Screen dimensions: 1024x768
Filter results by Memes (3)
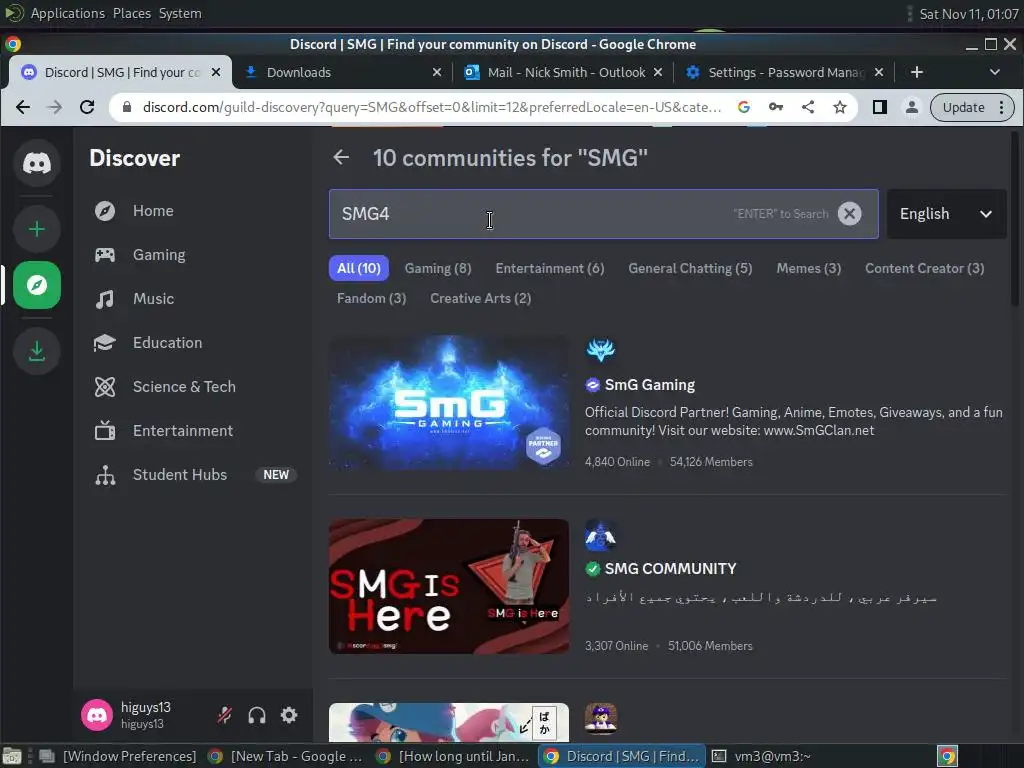tap(808, 268)
